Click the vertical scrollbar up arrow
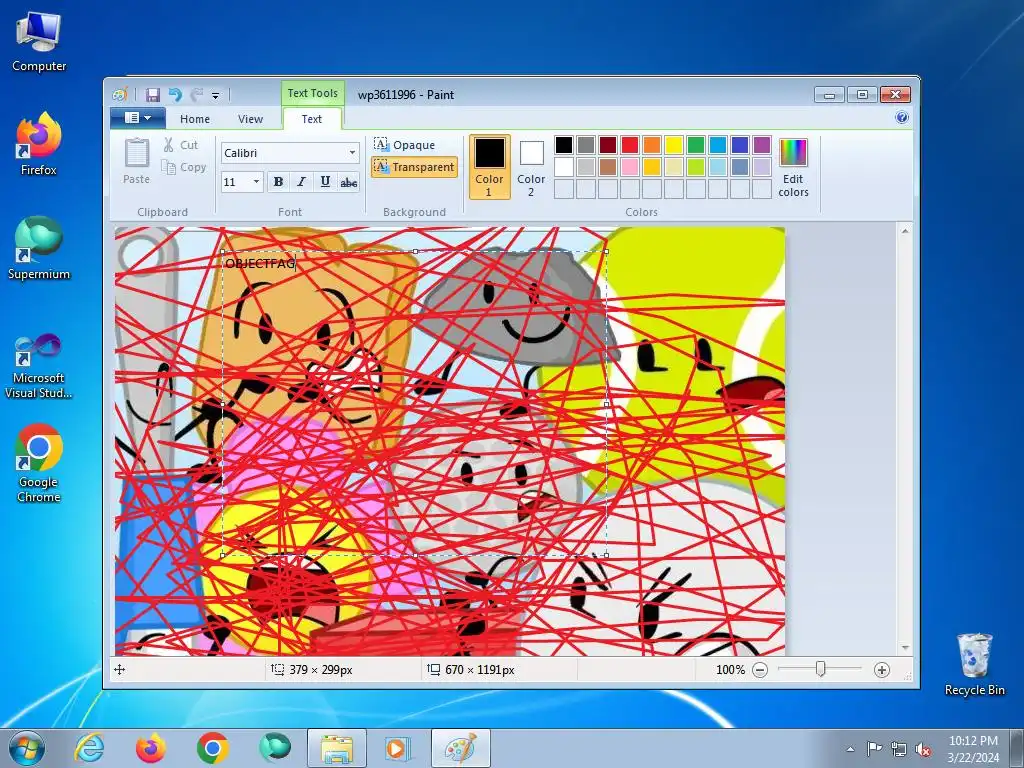Screen dimensions: 1024x768 point(905,231)
